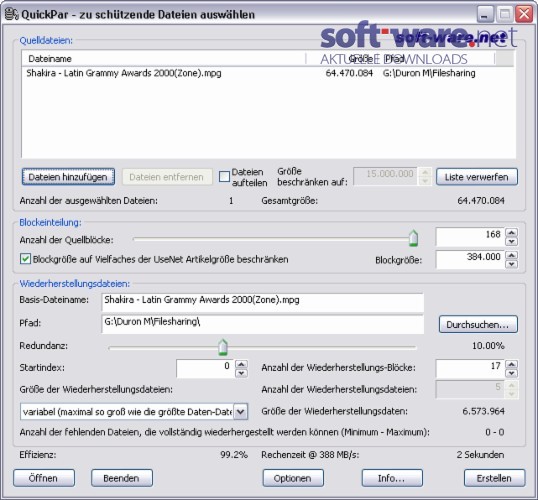Click path cell 'G:\Duron M\Filesharing' in list

point(429,73)
